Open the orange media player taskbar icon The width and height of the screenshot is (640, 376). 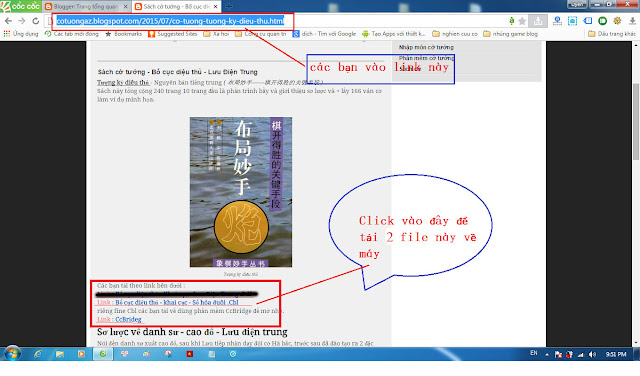(x=81, y=354)
